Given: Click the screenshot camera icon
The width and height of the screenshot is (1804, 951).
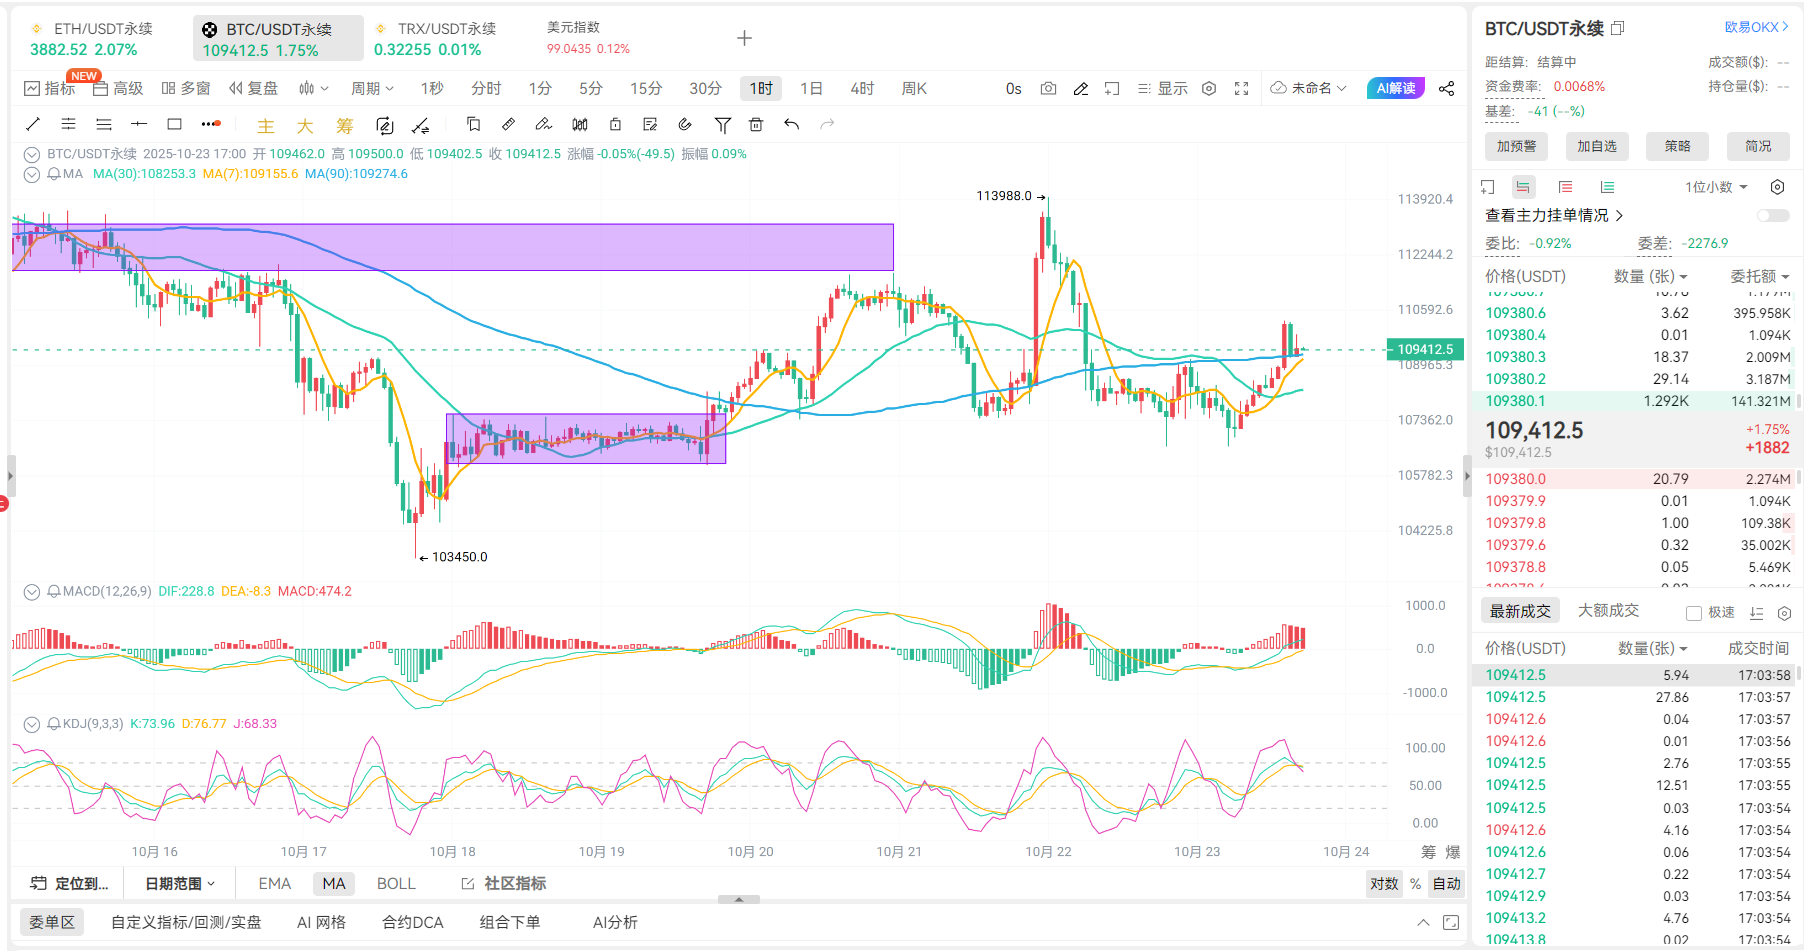Looking at the screenshot, I should [x=1048, y=89].
